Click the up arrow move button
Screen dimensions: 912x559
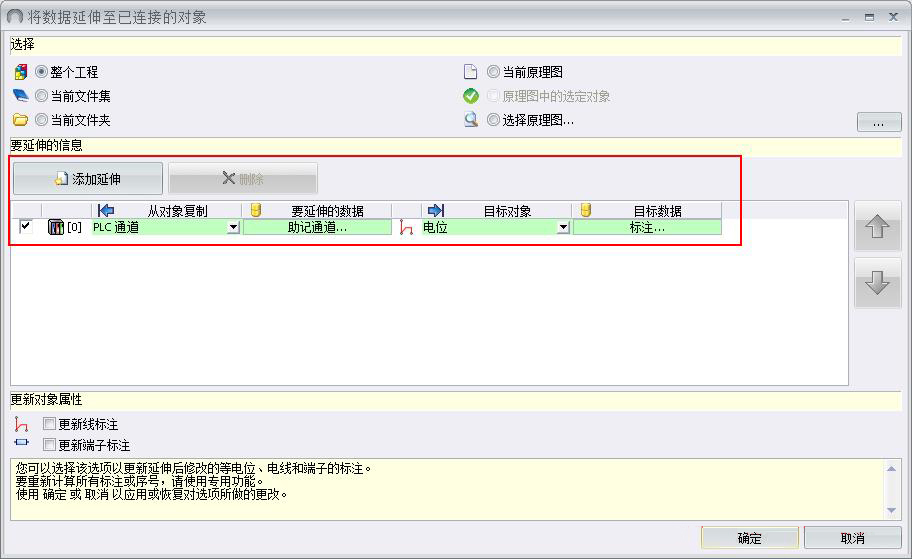877,227
